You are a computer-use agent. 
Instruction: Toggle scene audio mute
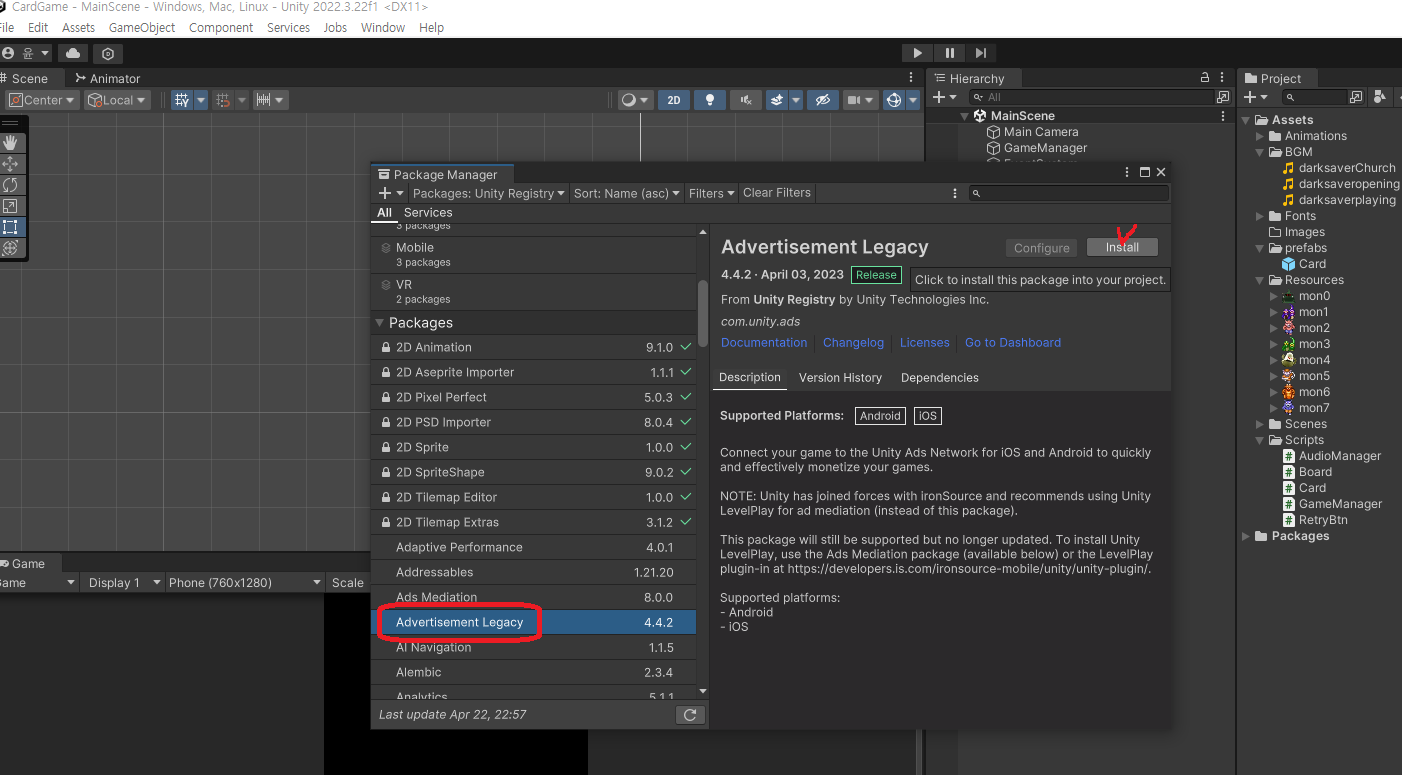coord(746,100)
